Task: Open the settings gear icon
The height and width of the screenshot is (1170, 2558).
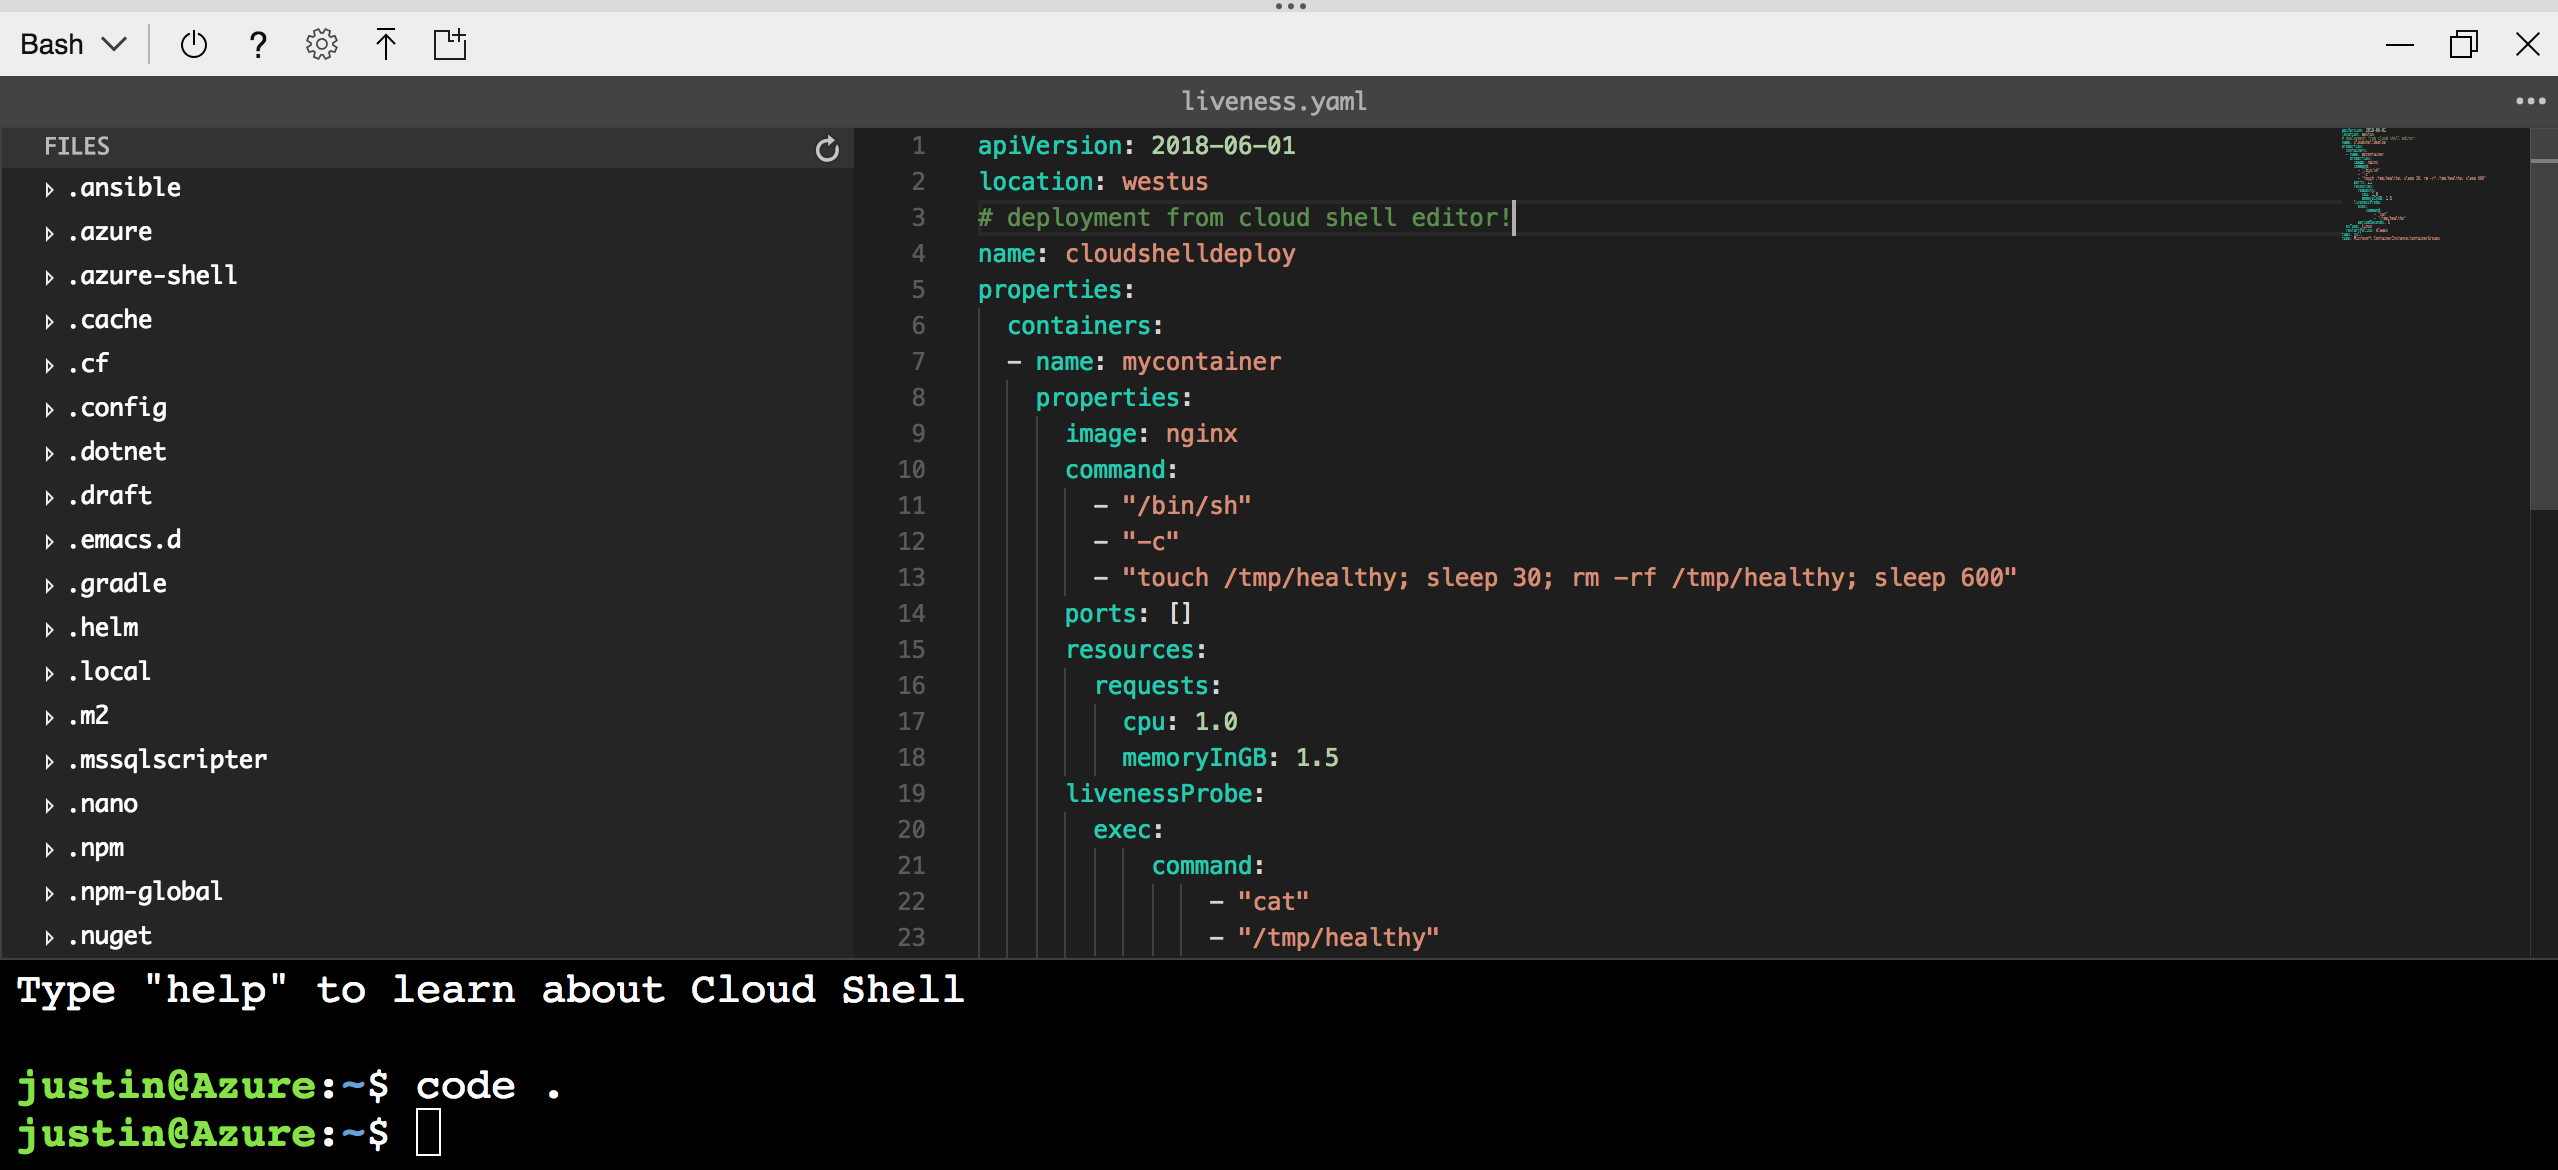Action: pyautogui.click(x=320, y=44)
